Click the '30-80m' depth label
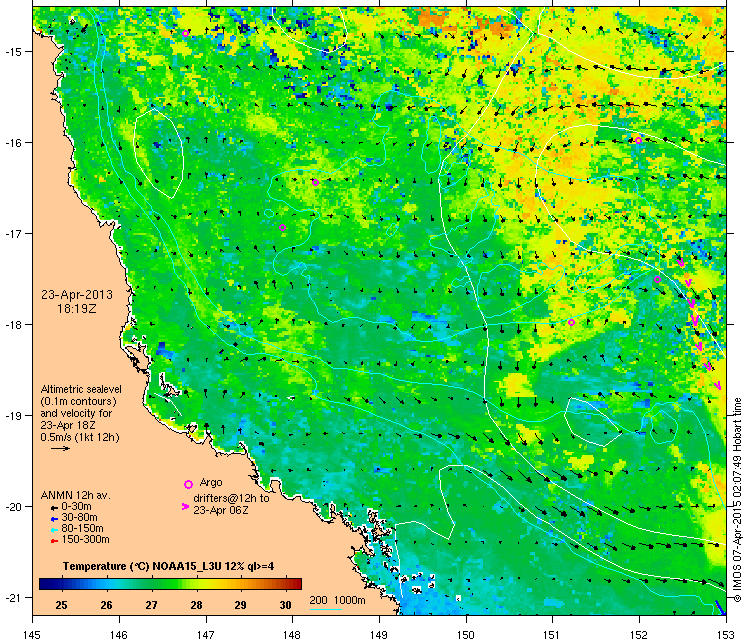The height and width of the screenshot is (640, 750). (x=79, y=518)
